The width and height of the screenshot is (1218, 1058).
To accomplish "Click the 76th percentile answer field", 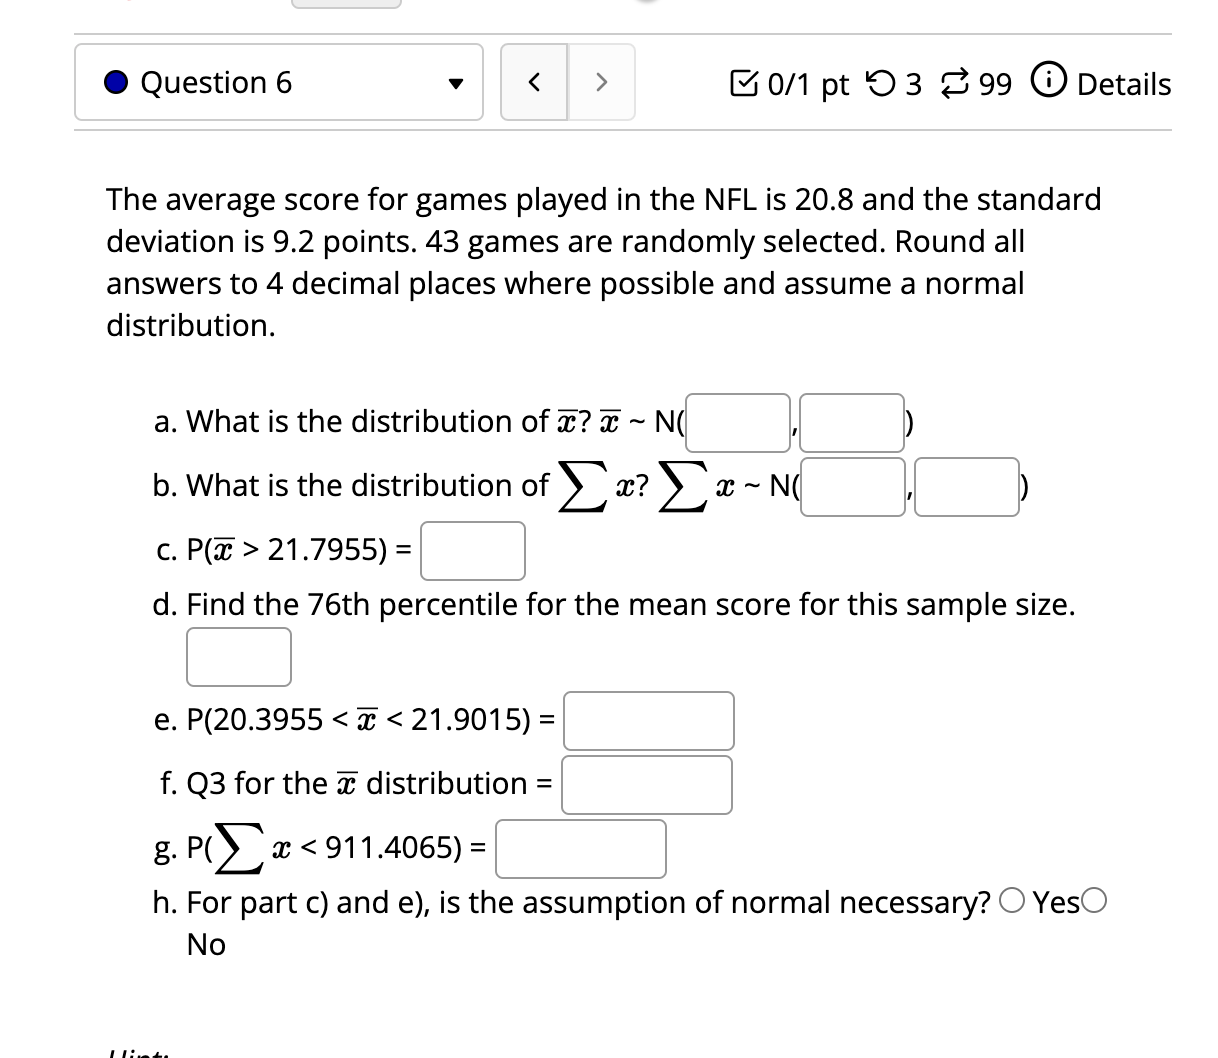I will (x=238, y=656).
